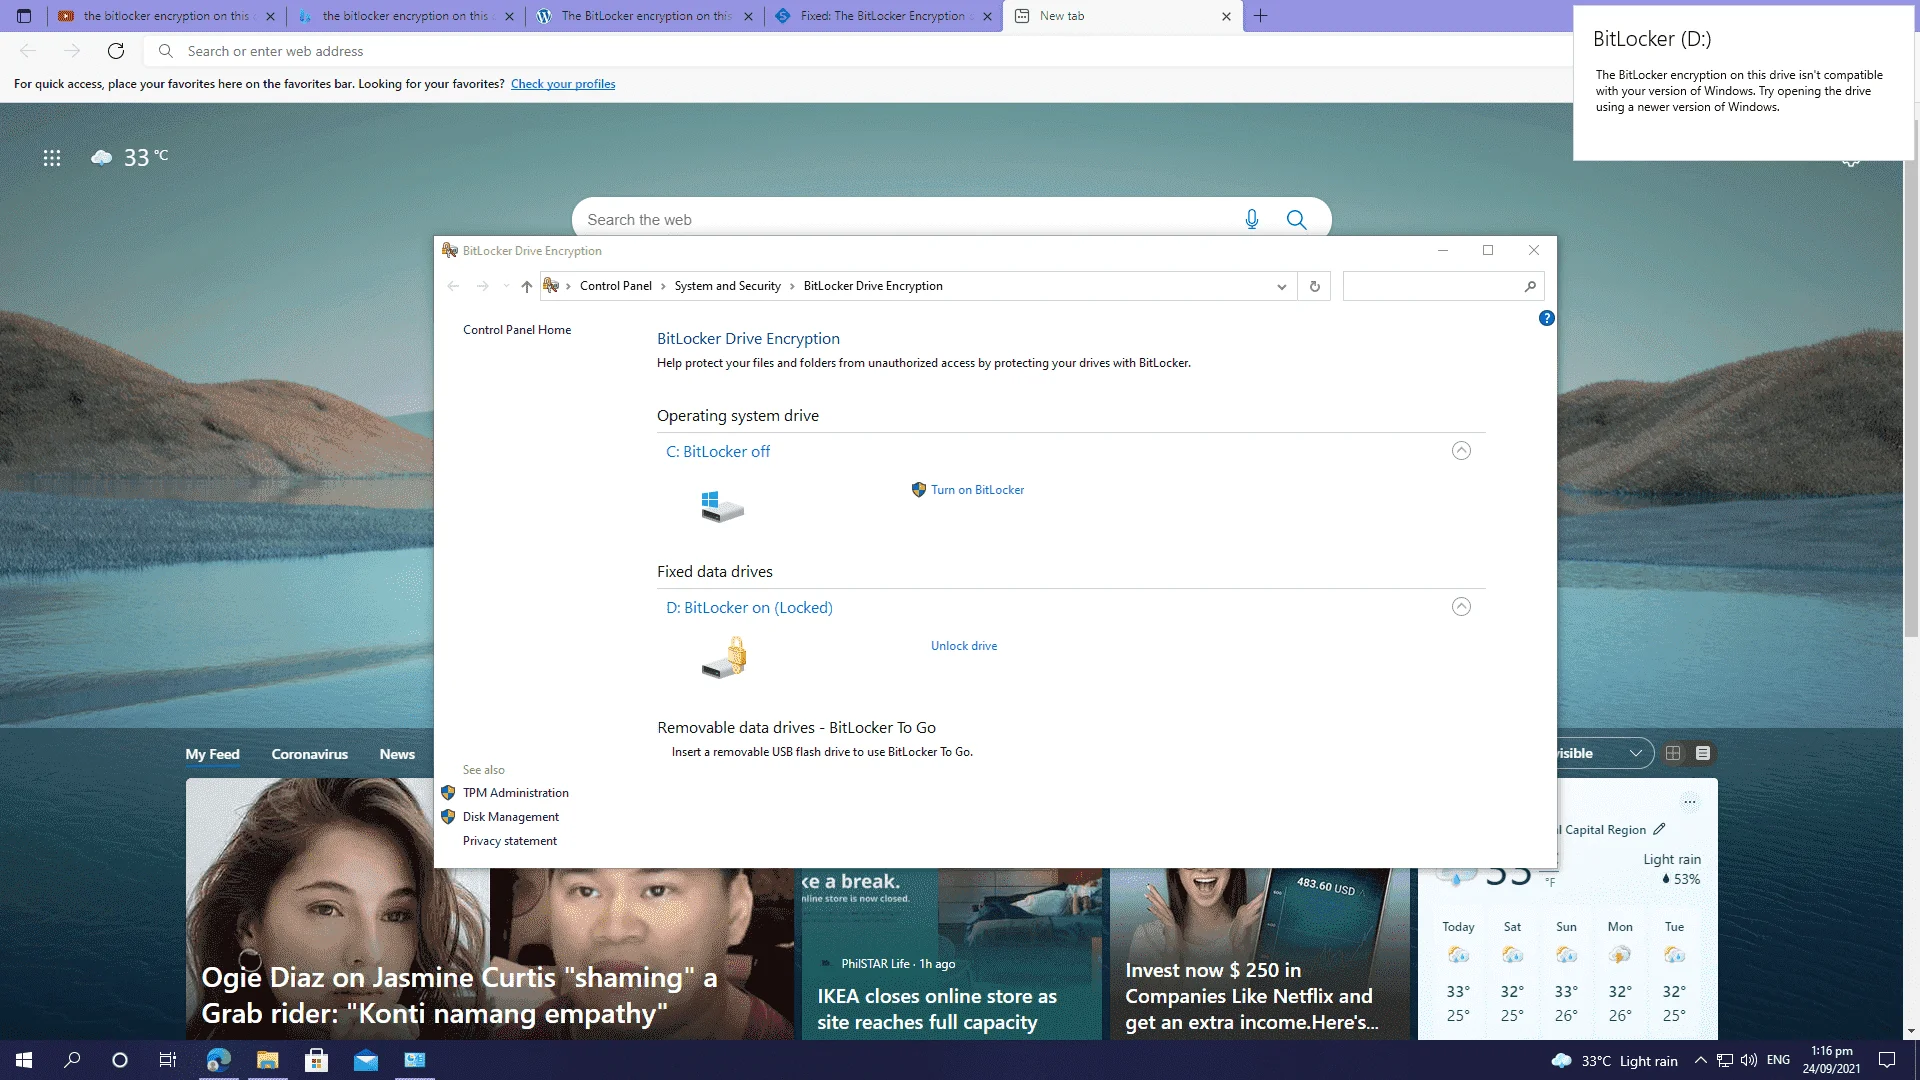Viewport: 1920px width, 1080px height.
Task: Open a new browser tab
Action: [x=1260, y=16]
